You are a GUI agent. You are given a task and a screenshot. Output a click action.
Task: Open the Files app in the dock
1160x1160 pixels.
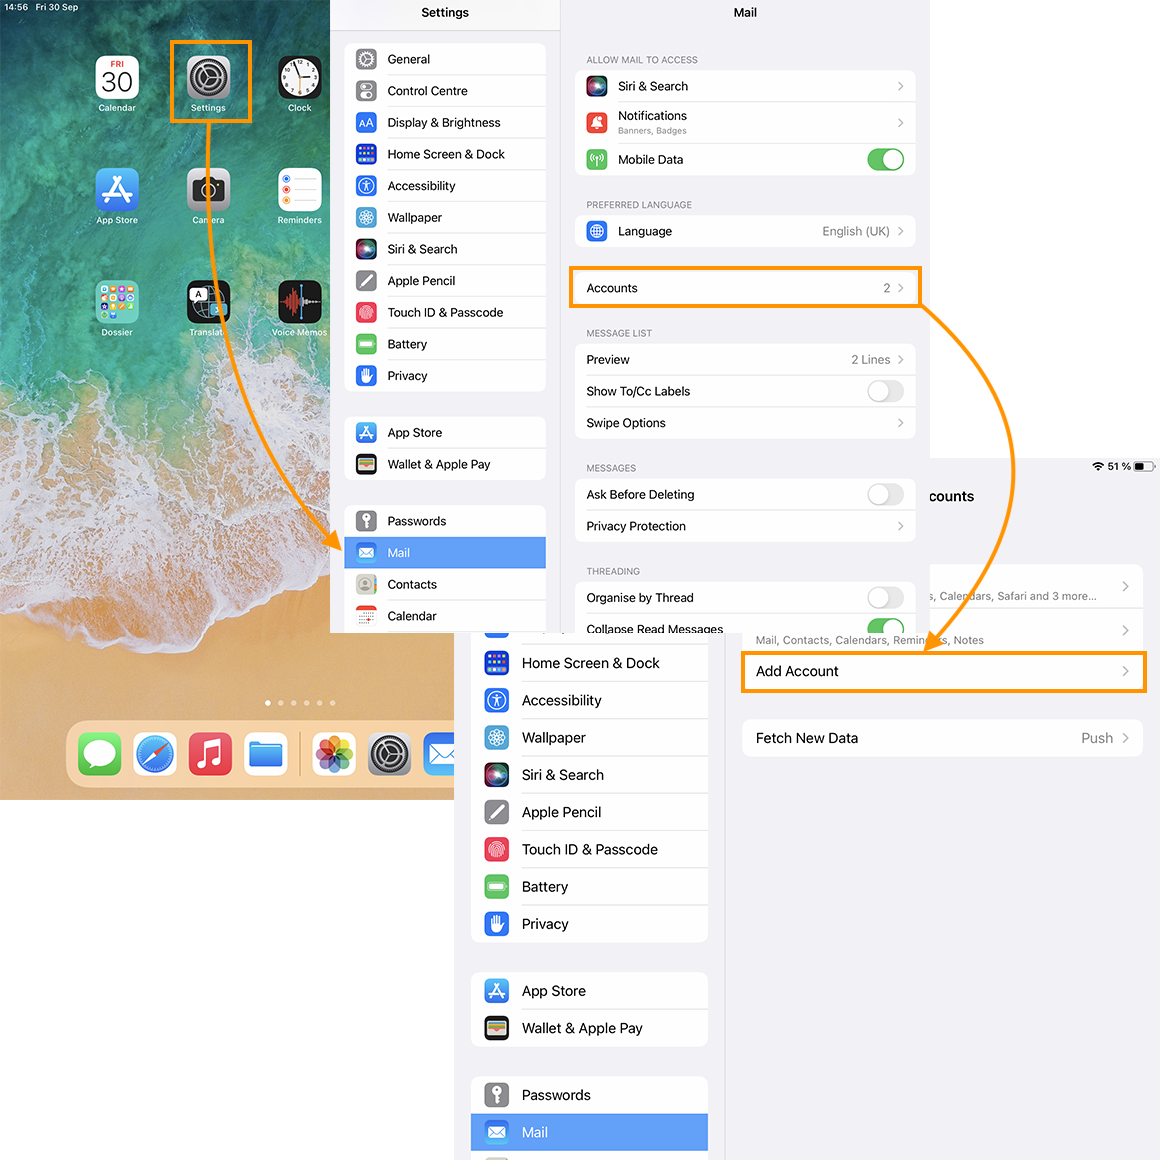[x=266, y=754]
